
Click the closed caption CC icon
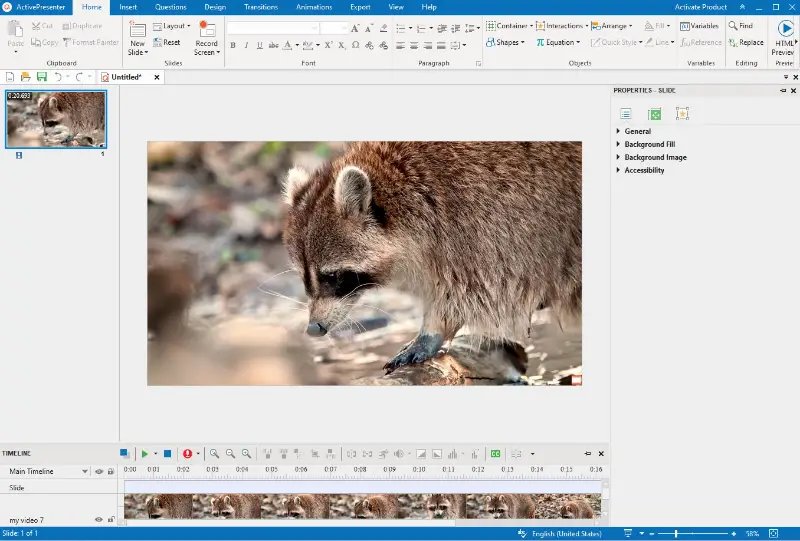coord(495,454)
